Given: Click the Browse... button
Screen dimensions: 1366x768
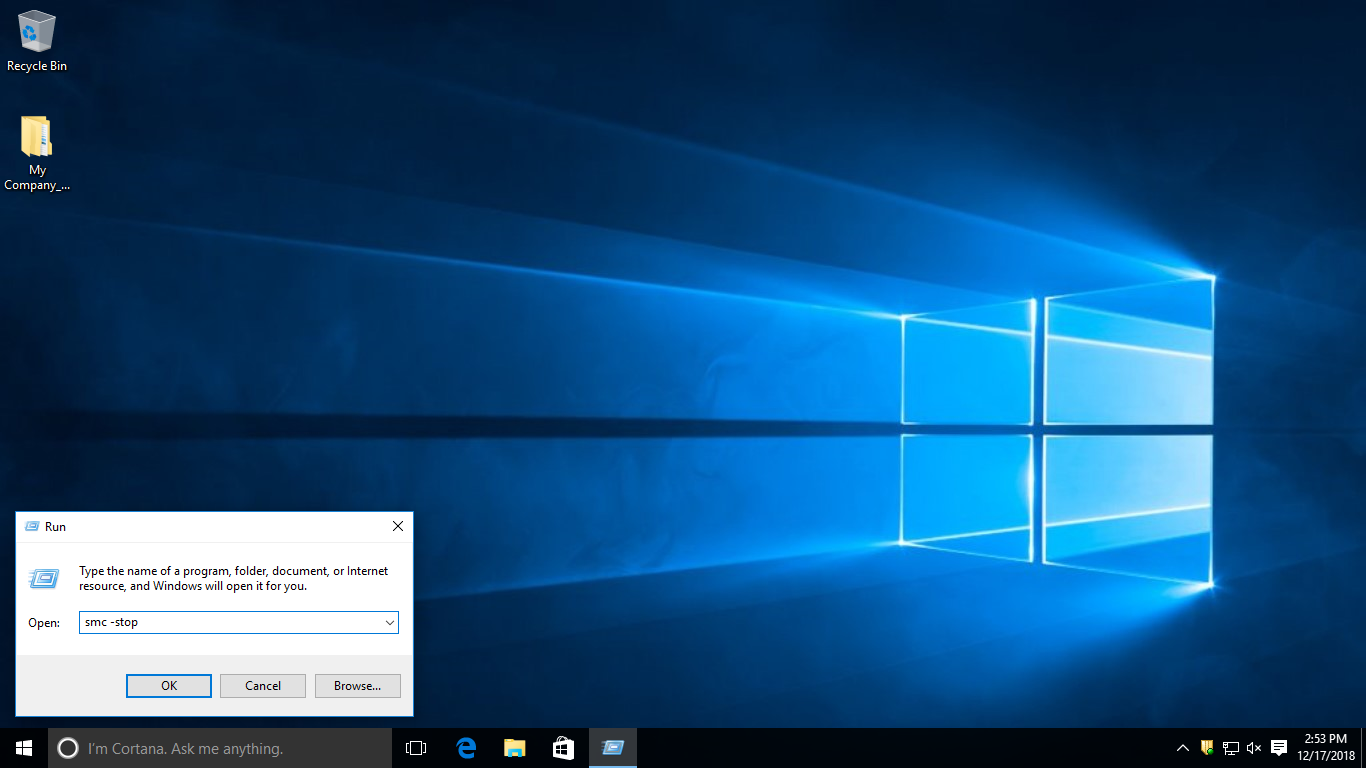Looking at the screenshot, I should (x=357, y=686).
